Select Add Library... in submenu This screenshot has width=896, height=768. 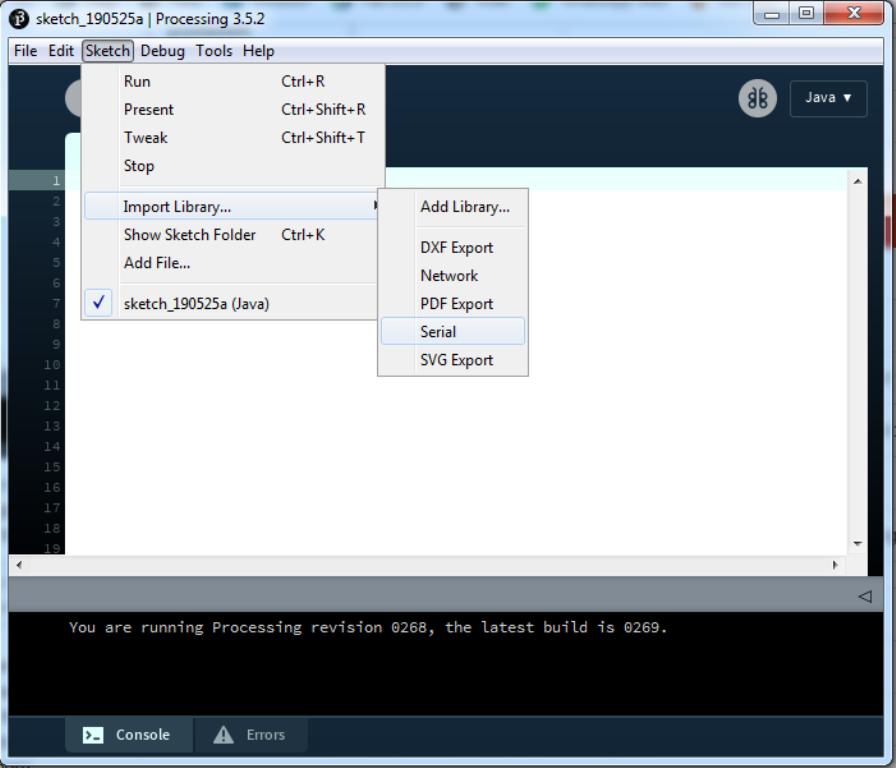coord(453,207)
